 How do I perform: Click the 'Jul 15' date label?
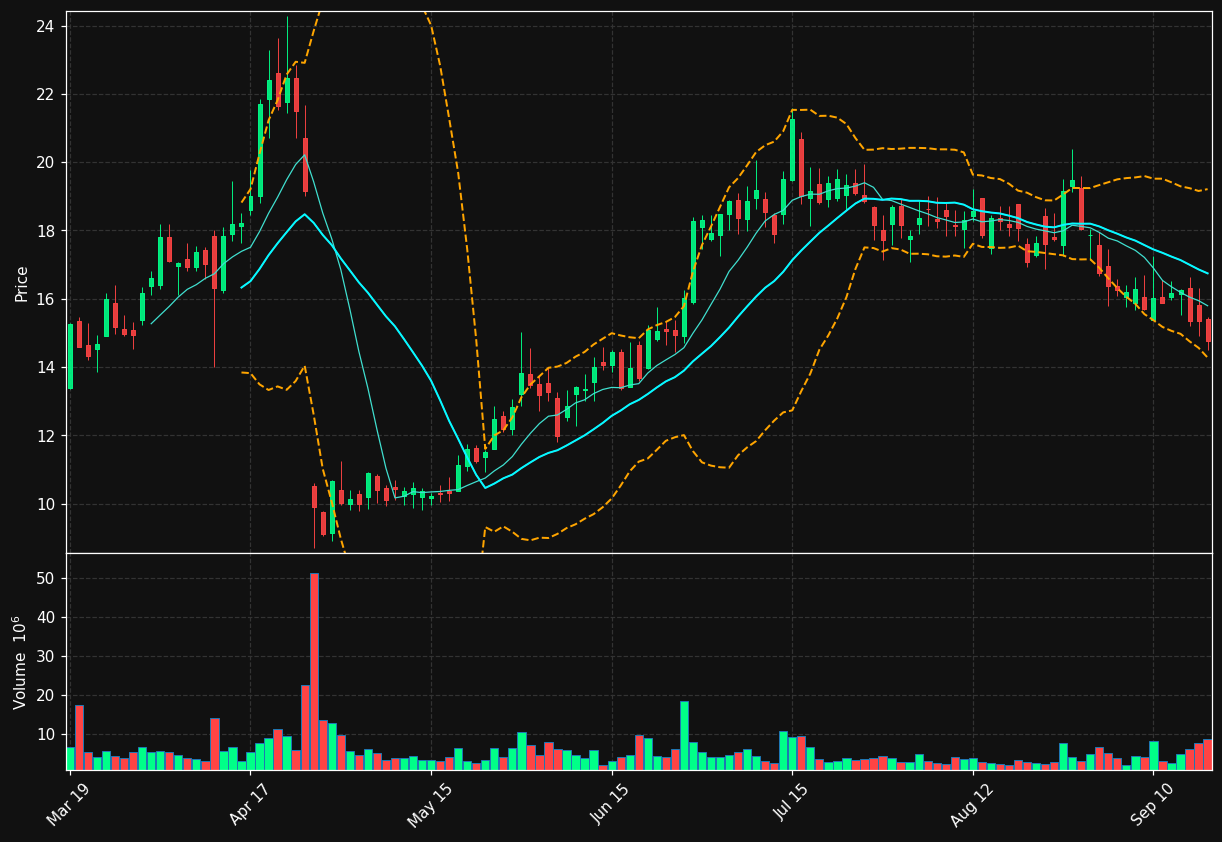(790, 803)
